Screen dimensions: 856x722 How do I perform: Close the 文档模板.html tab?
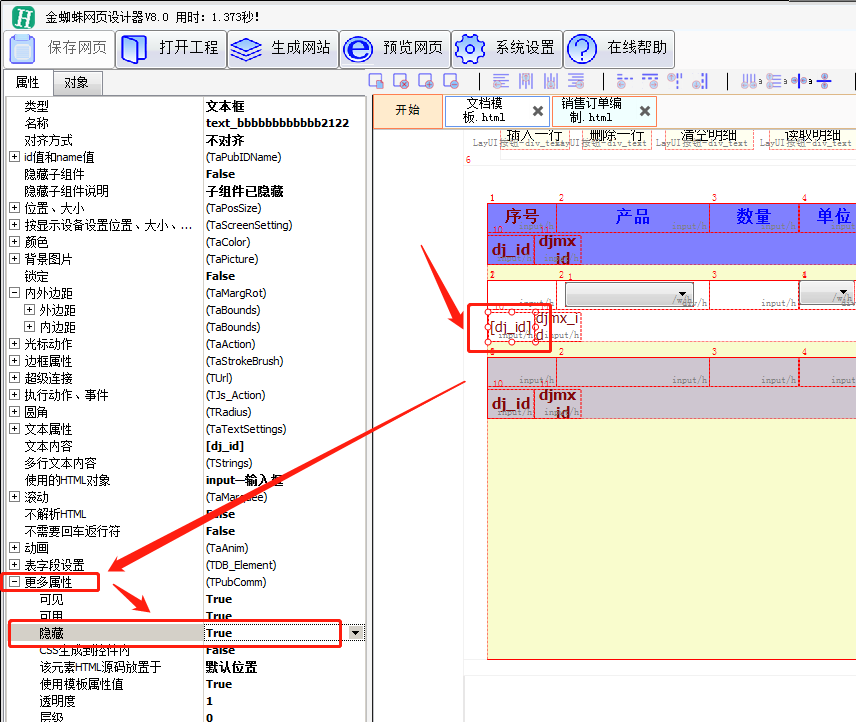click(x=537, y=111)
